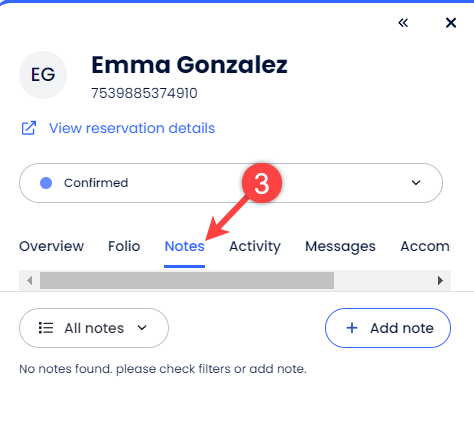The image size is (474, 422).
Task: Expand the Confirmed status dropdown
Action: tap(231, 183)
